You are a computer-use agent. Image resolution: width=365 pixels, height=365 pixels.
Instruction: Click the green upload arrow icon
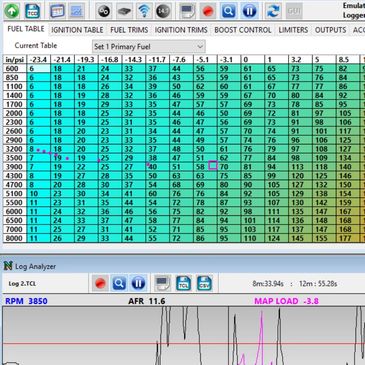pyautogui.click(x=12, y=11)
